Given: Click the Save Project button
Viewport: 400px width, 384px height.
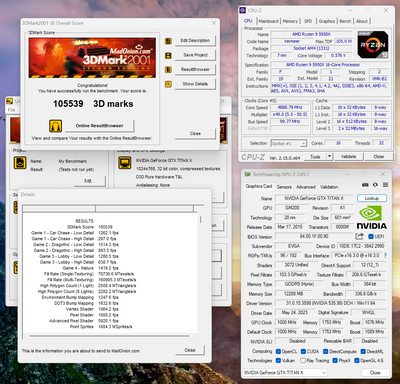Looking at the screenshot, I should [x=195, y=55].
